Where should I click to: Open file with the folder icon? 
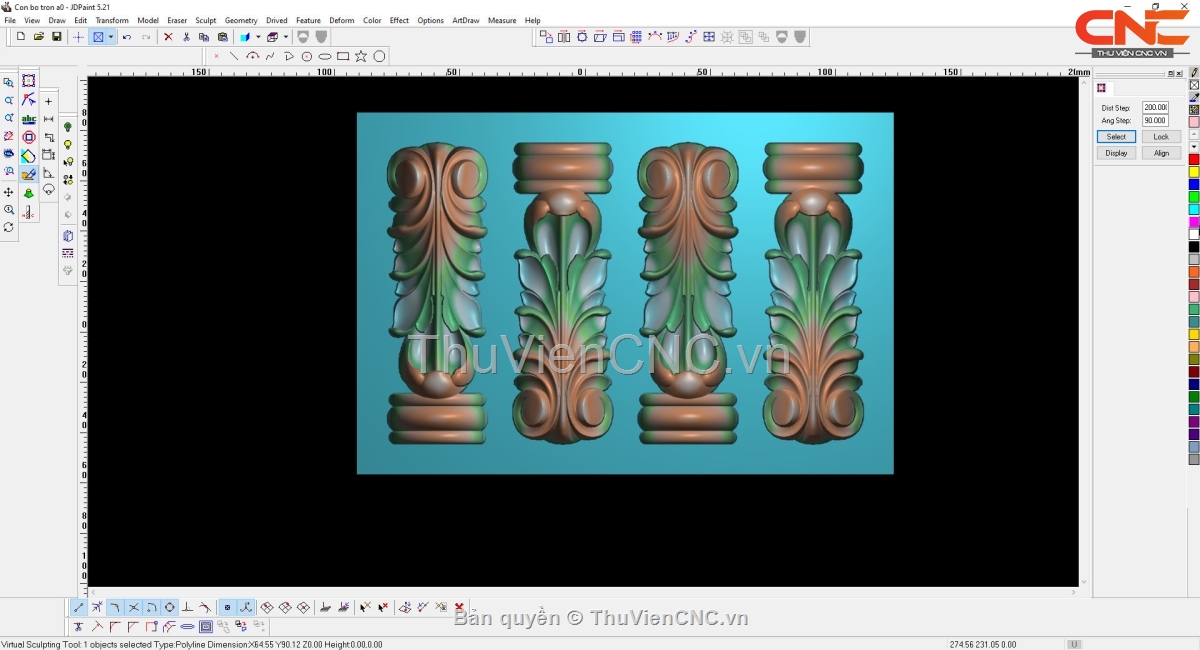tap(38, 37)
